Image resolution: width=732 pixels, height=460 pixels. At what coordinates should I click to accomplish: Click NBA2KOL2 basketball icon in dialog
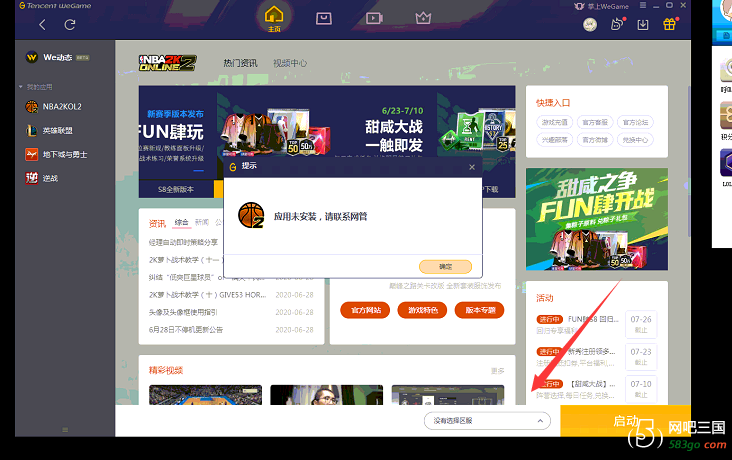tap(251, 215)
